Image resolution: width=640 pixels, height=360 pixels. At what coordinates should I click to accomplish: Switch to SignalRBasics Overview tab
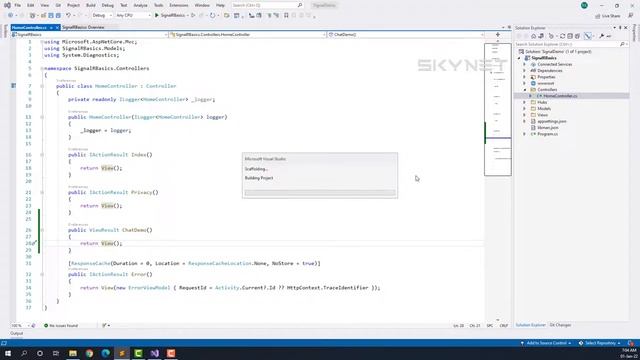83,27
